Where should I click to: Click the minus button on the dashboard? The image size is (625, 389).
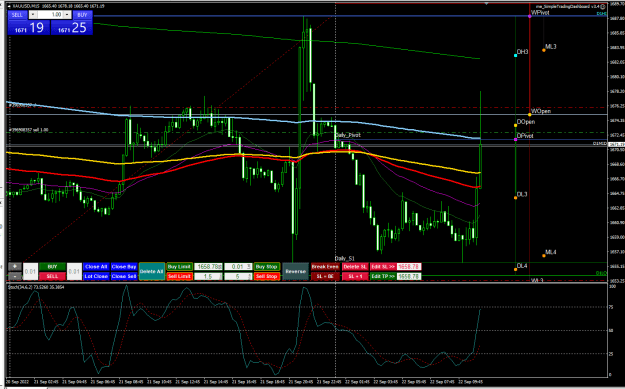(15, 276)
